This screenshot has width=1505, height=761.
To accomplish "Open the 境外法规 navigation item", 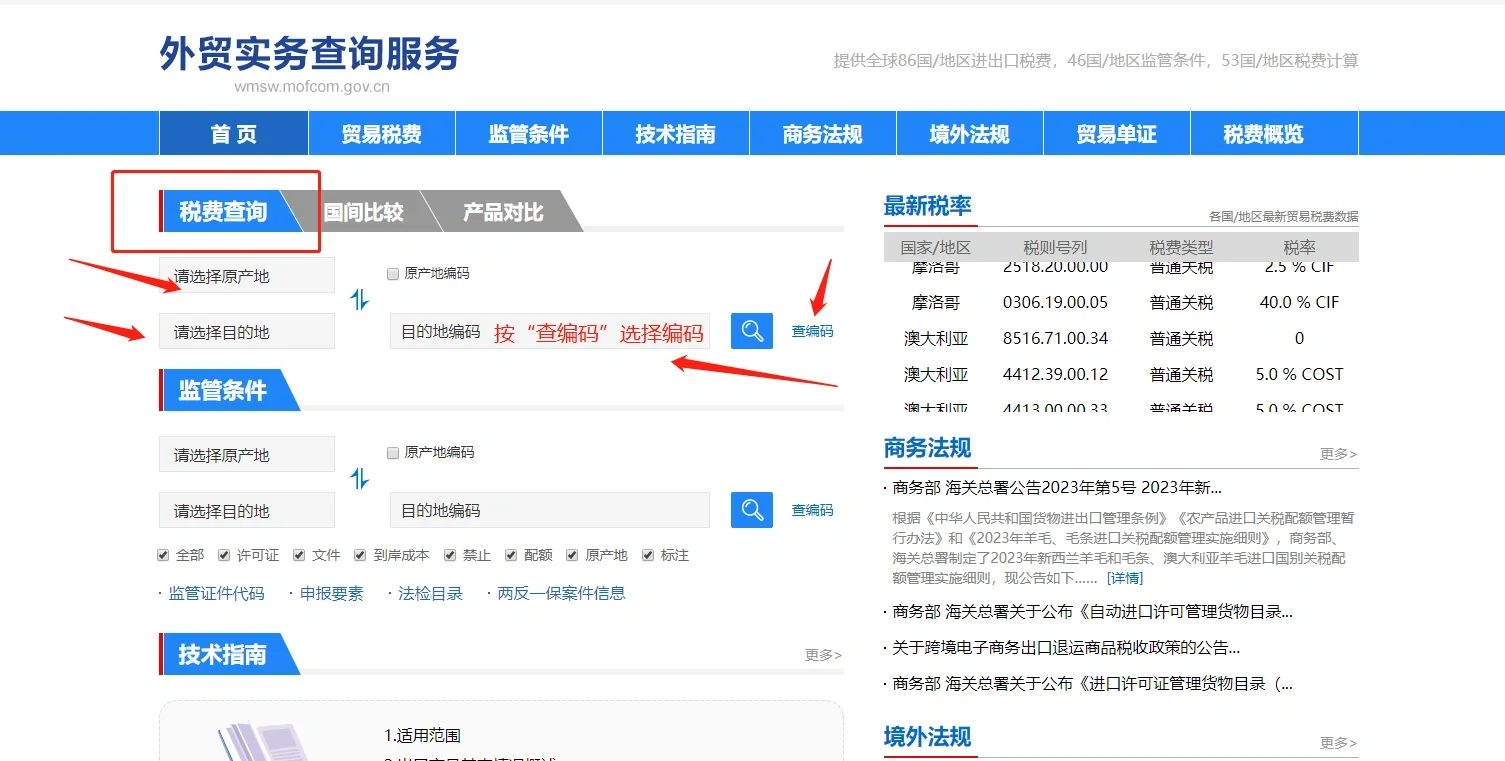I will (x=969, y=134).
